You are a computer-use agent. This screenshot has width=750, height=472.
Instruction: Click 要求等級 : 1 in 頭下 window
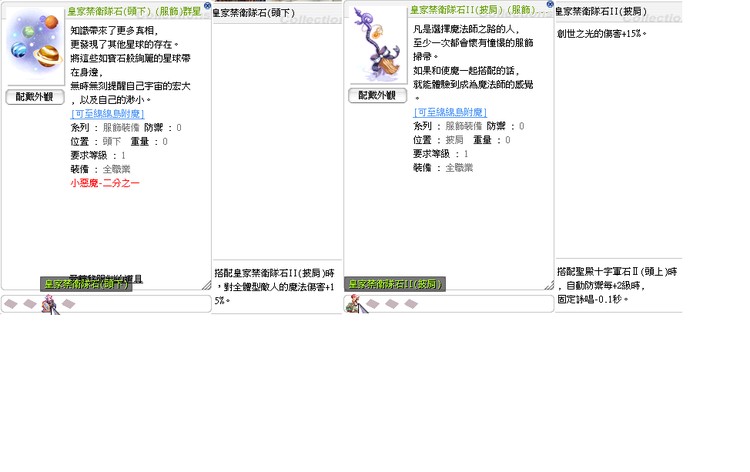(98, 155)
